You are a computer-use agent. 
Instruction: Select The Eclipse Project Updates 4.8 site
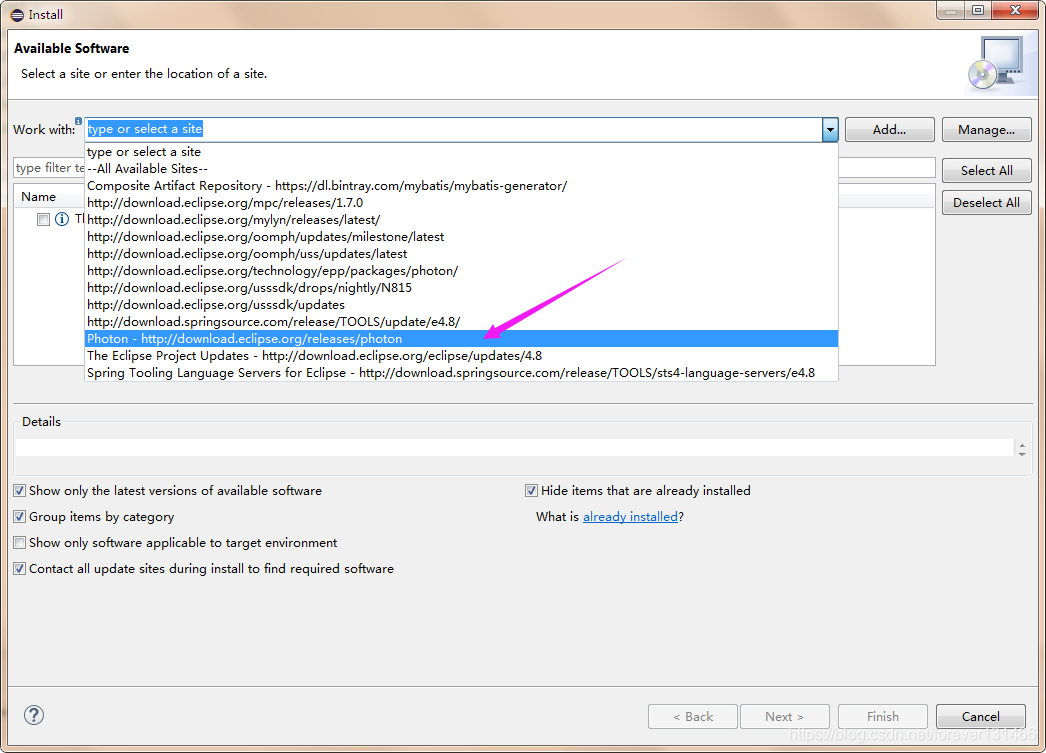tap(461, 356)
